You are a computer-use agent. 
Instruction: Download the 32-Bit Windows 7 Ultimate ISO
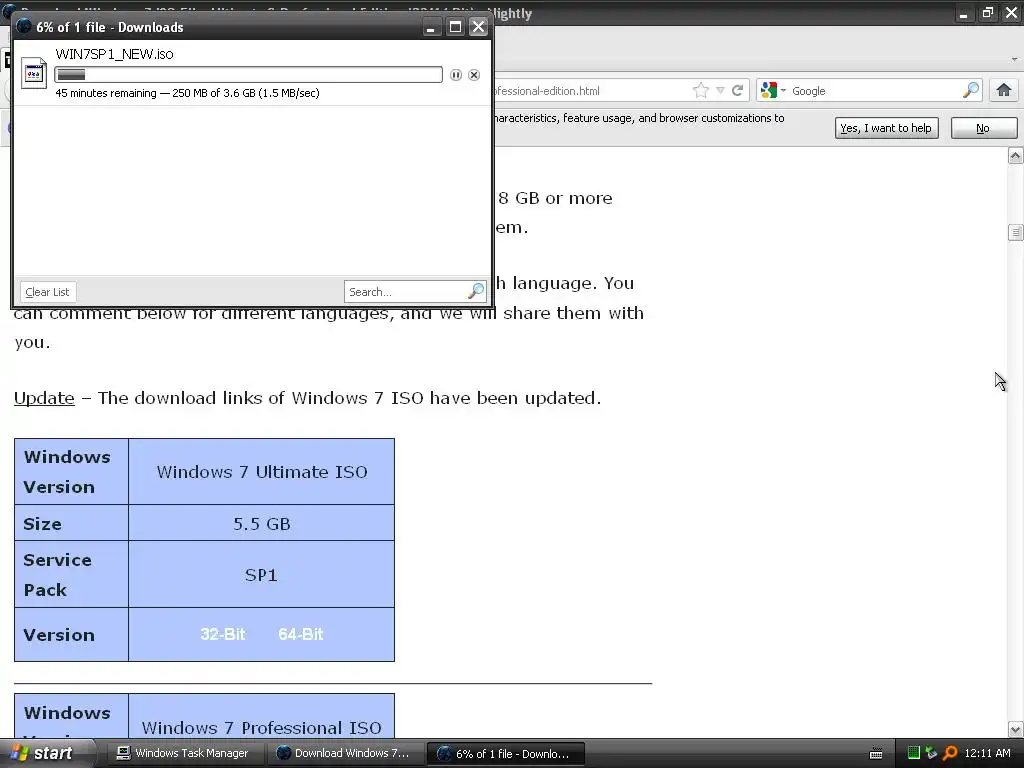(x=223, y=634)
